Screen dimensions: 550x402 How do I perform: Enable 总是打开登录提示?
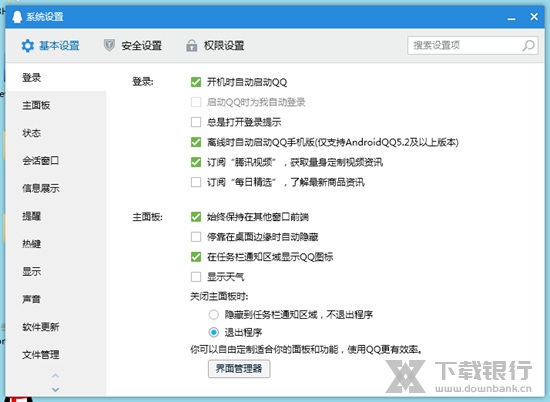196,122
